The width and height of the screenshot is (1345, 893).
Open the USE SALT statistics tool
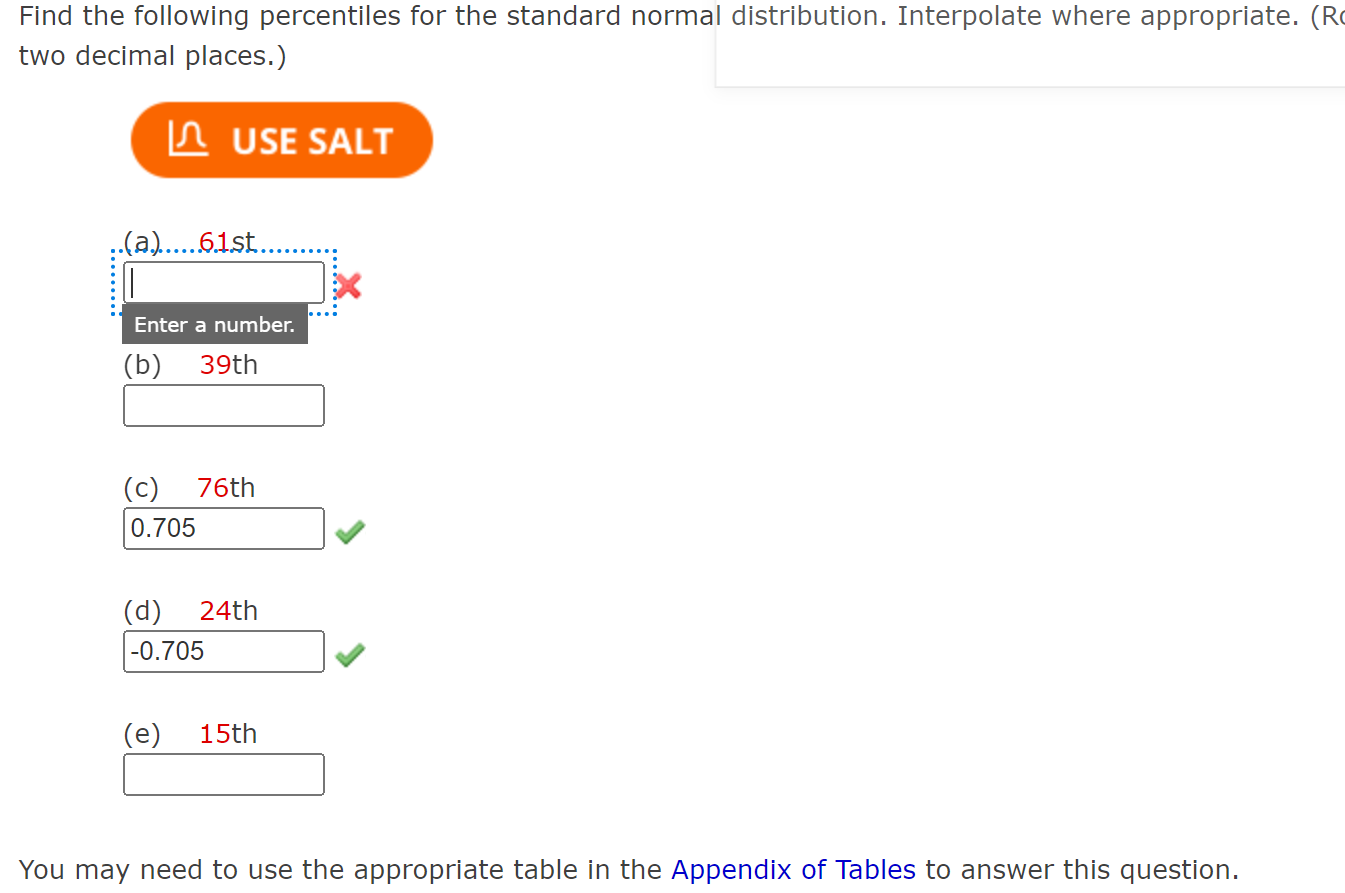click(281, 140)
